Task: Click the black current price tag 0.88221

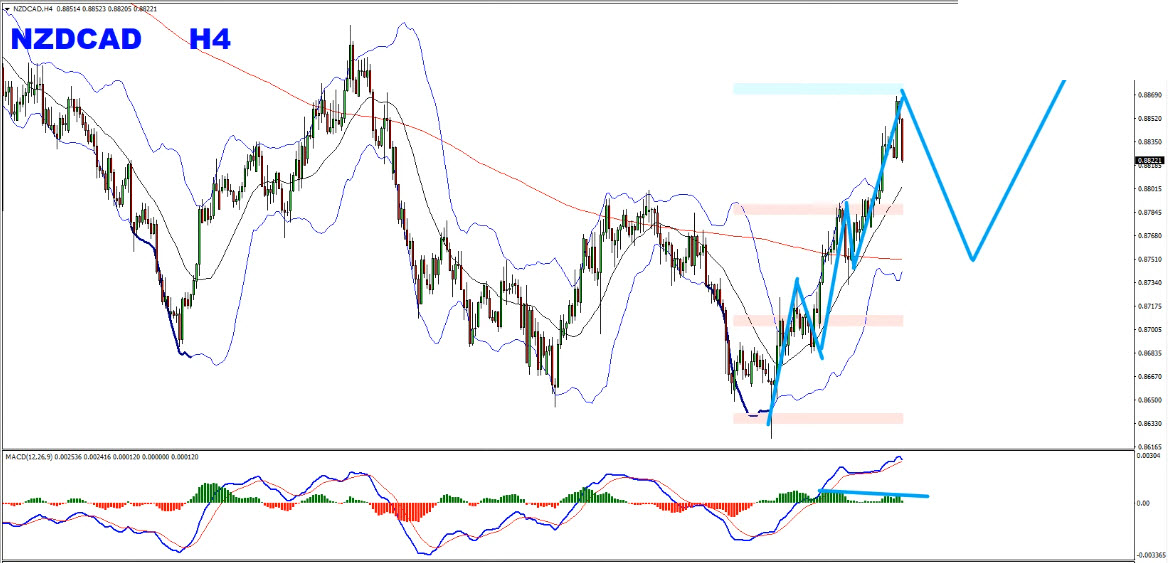Action: (x=1149, y=160)
